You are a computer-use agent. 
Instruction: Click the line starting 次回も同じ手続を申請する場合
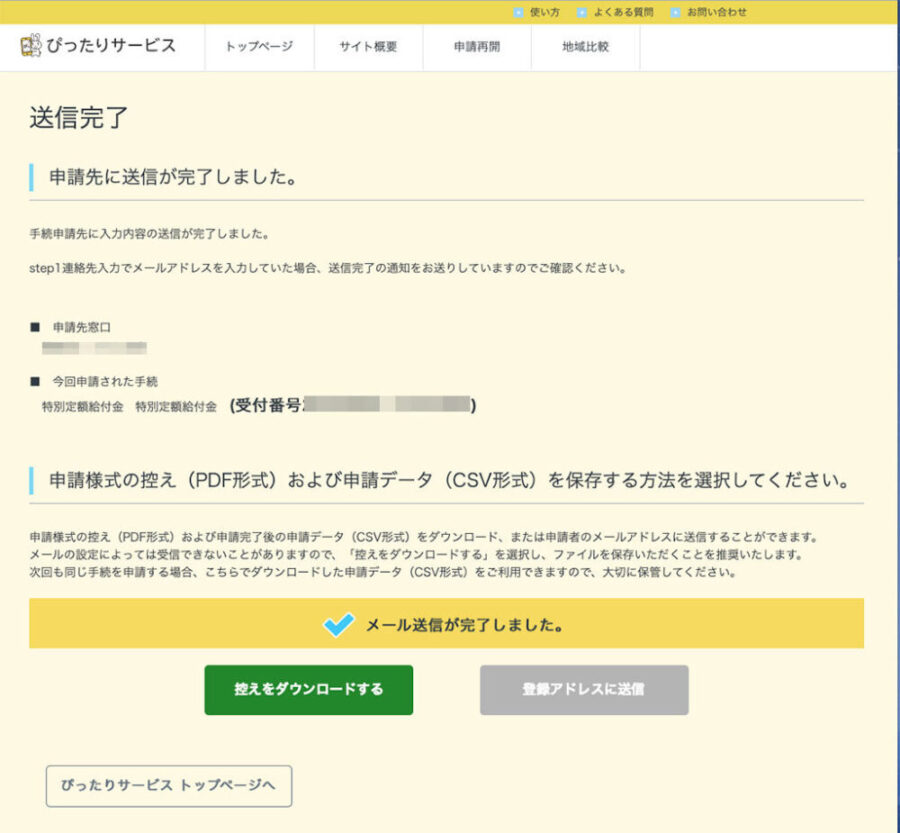383,572
